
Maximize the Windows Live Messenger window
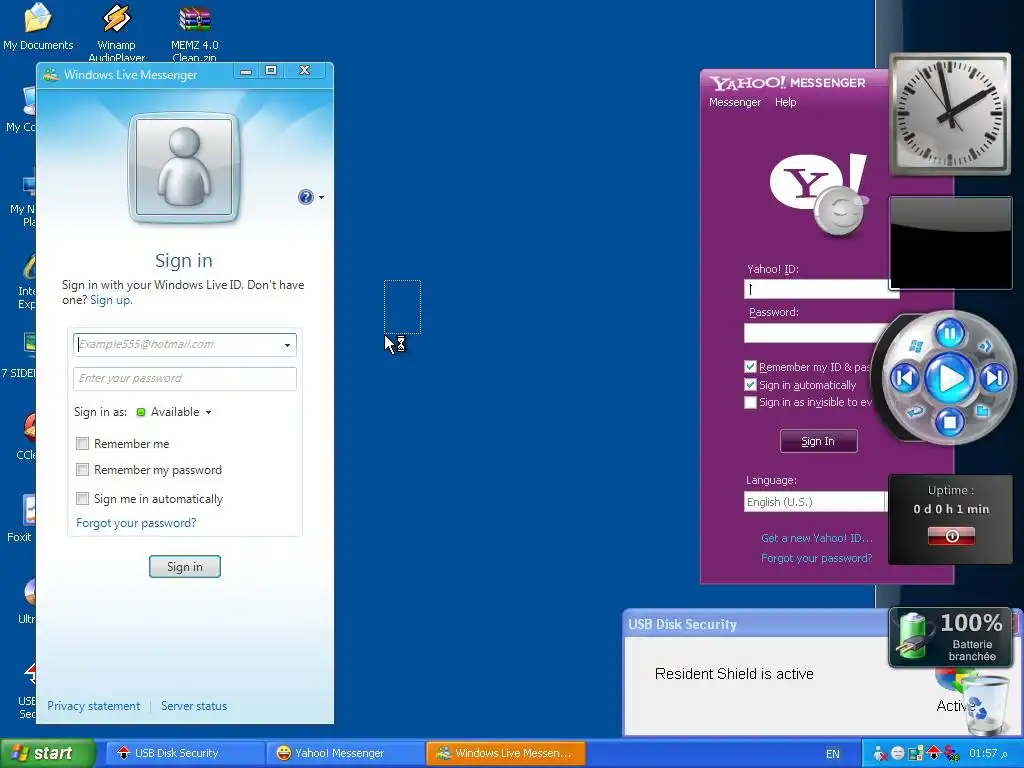click(x=271, y=70)
